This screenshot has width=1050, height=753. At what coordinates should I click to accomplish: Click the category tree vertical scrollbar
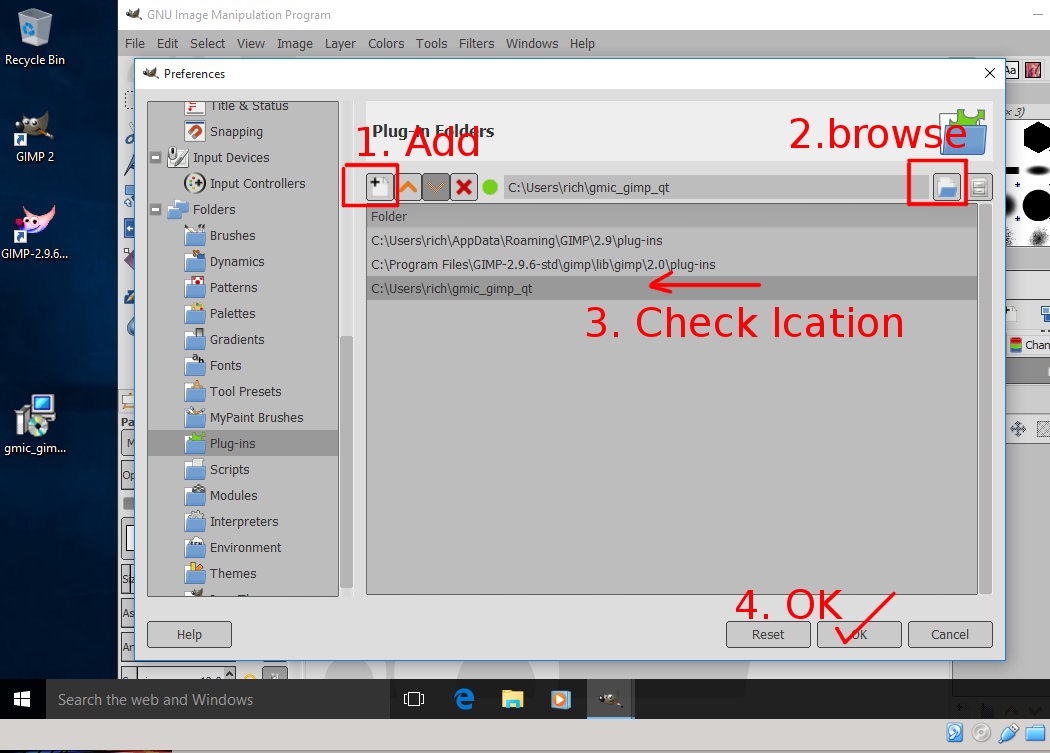346,462
